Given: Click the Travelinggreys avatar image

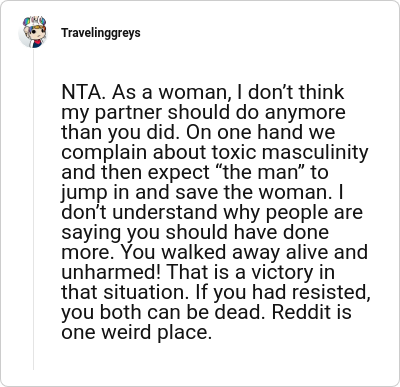Looking at the screenshot, I should pos(33,32).
